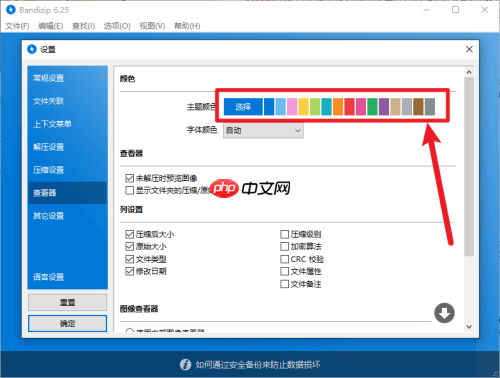Pick the dark green theme swatch
Viewport: 500px width, 378px height.
point(372,107)
